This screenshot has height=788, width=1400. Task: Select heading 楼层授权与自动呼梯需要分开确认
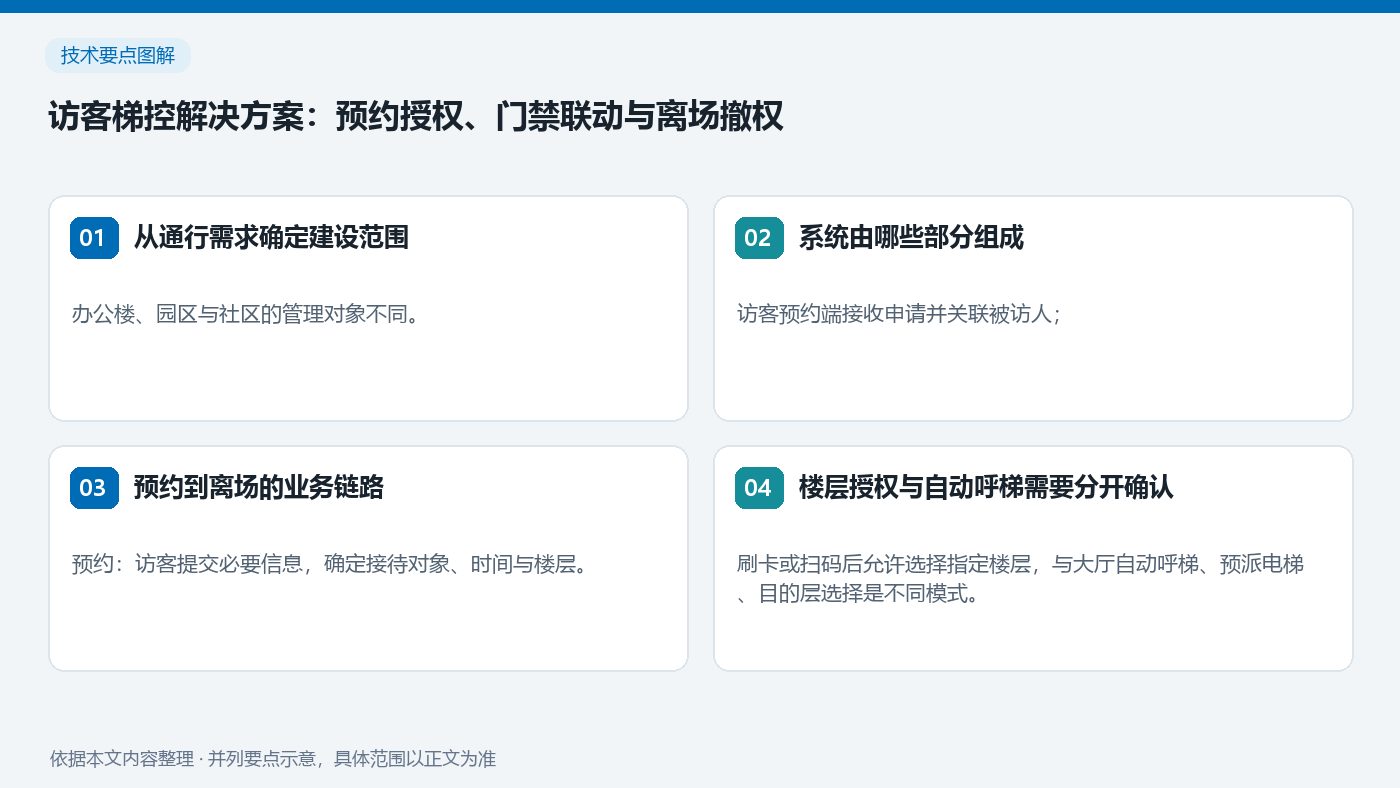click(x=986, y=488)
